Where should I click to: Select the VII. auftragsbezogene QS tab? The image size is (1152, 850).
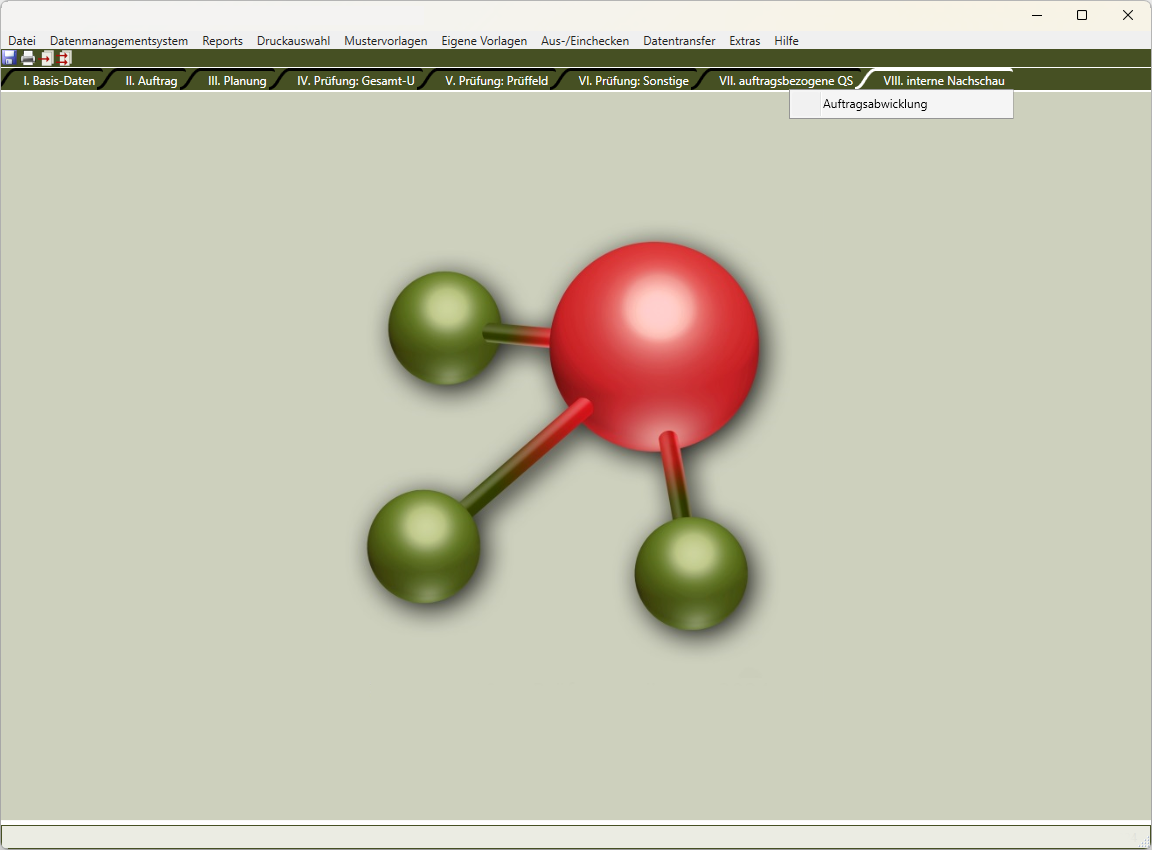(786, 81)
